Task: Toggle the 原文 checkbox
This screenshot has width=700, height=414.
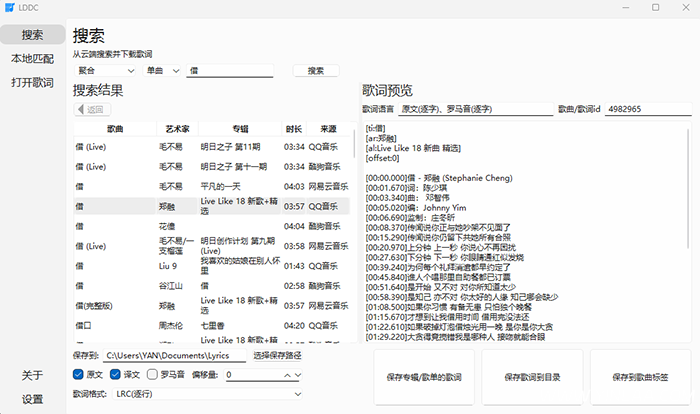Action: [x=79, y=374]
